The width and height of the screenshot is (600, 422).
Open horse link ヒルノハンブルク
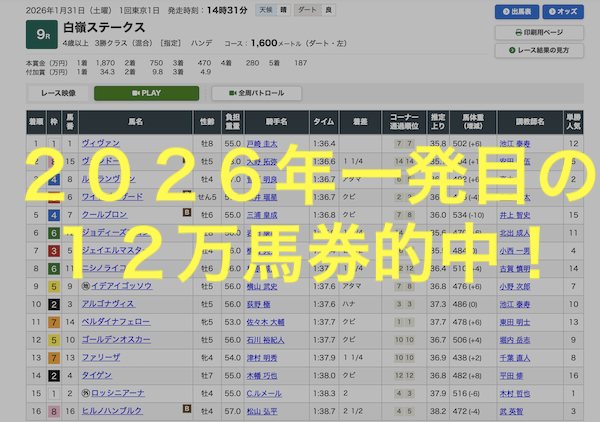(x=112, y=411)
